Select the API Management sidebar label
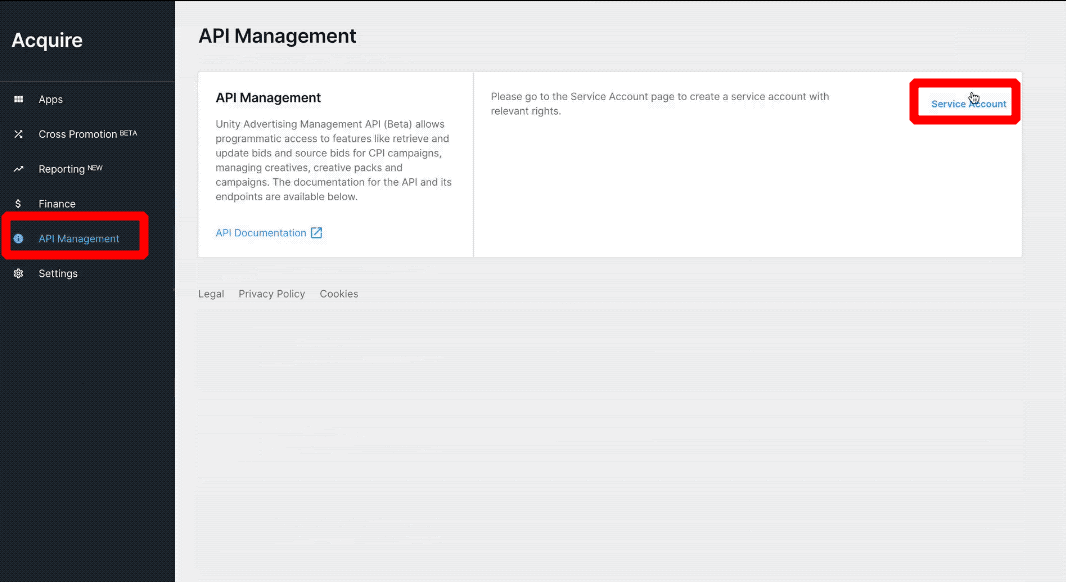The image size is (1066, 582). point(79,239)
